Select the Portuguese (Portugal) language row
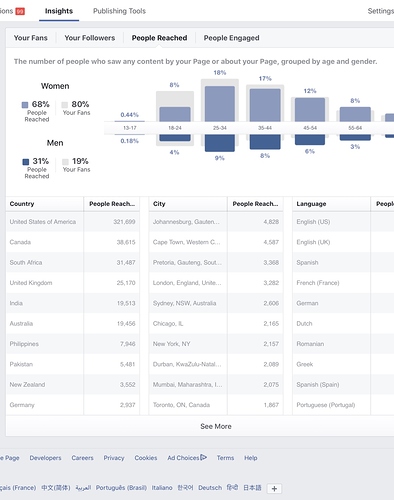The image size is (394, 500). (343, 405)
